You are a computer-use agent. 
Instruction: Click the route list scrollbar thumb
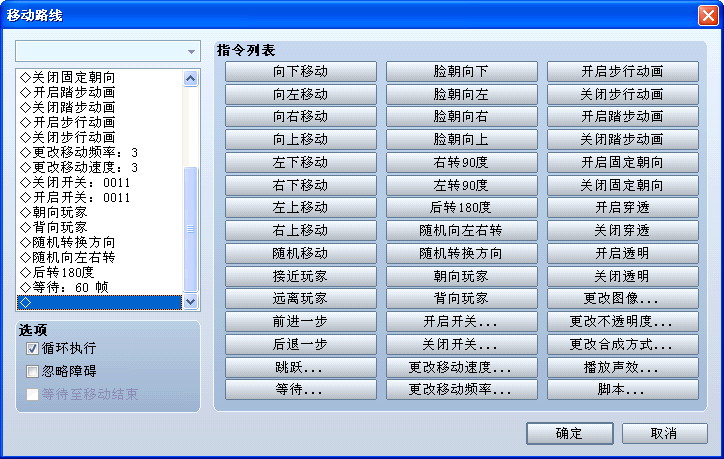click(191, 229)
